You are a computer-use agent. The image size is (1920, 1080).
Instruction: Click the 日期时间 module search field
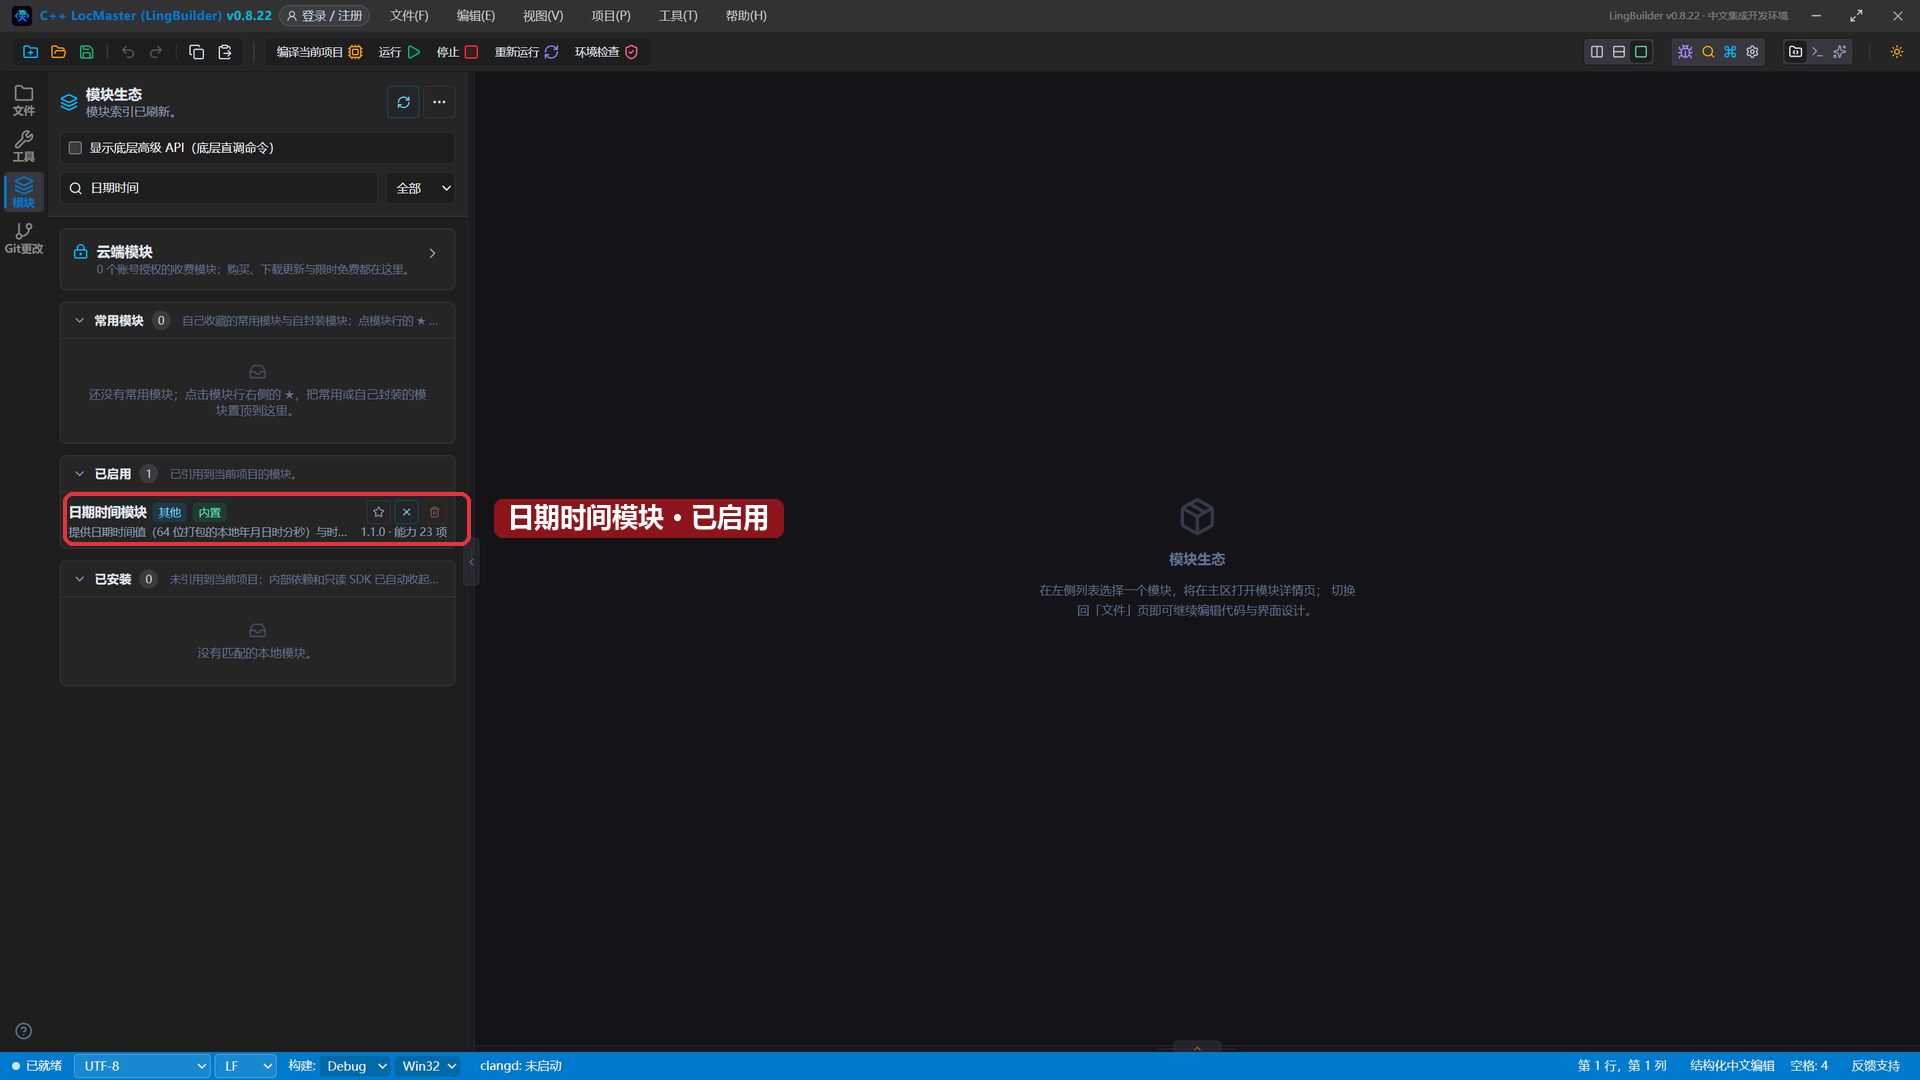(220, 188)
